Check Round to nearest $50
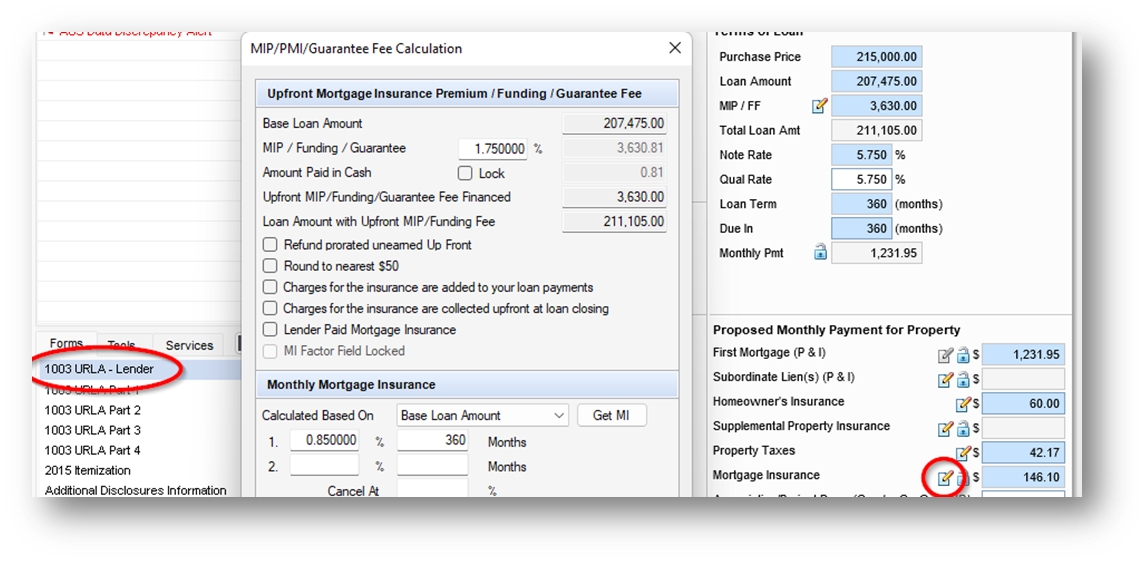1147x562 pixels. (x=270, y=266)
